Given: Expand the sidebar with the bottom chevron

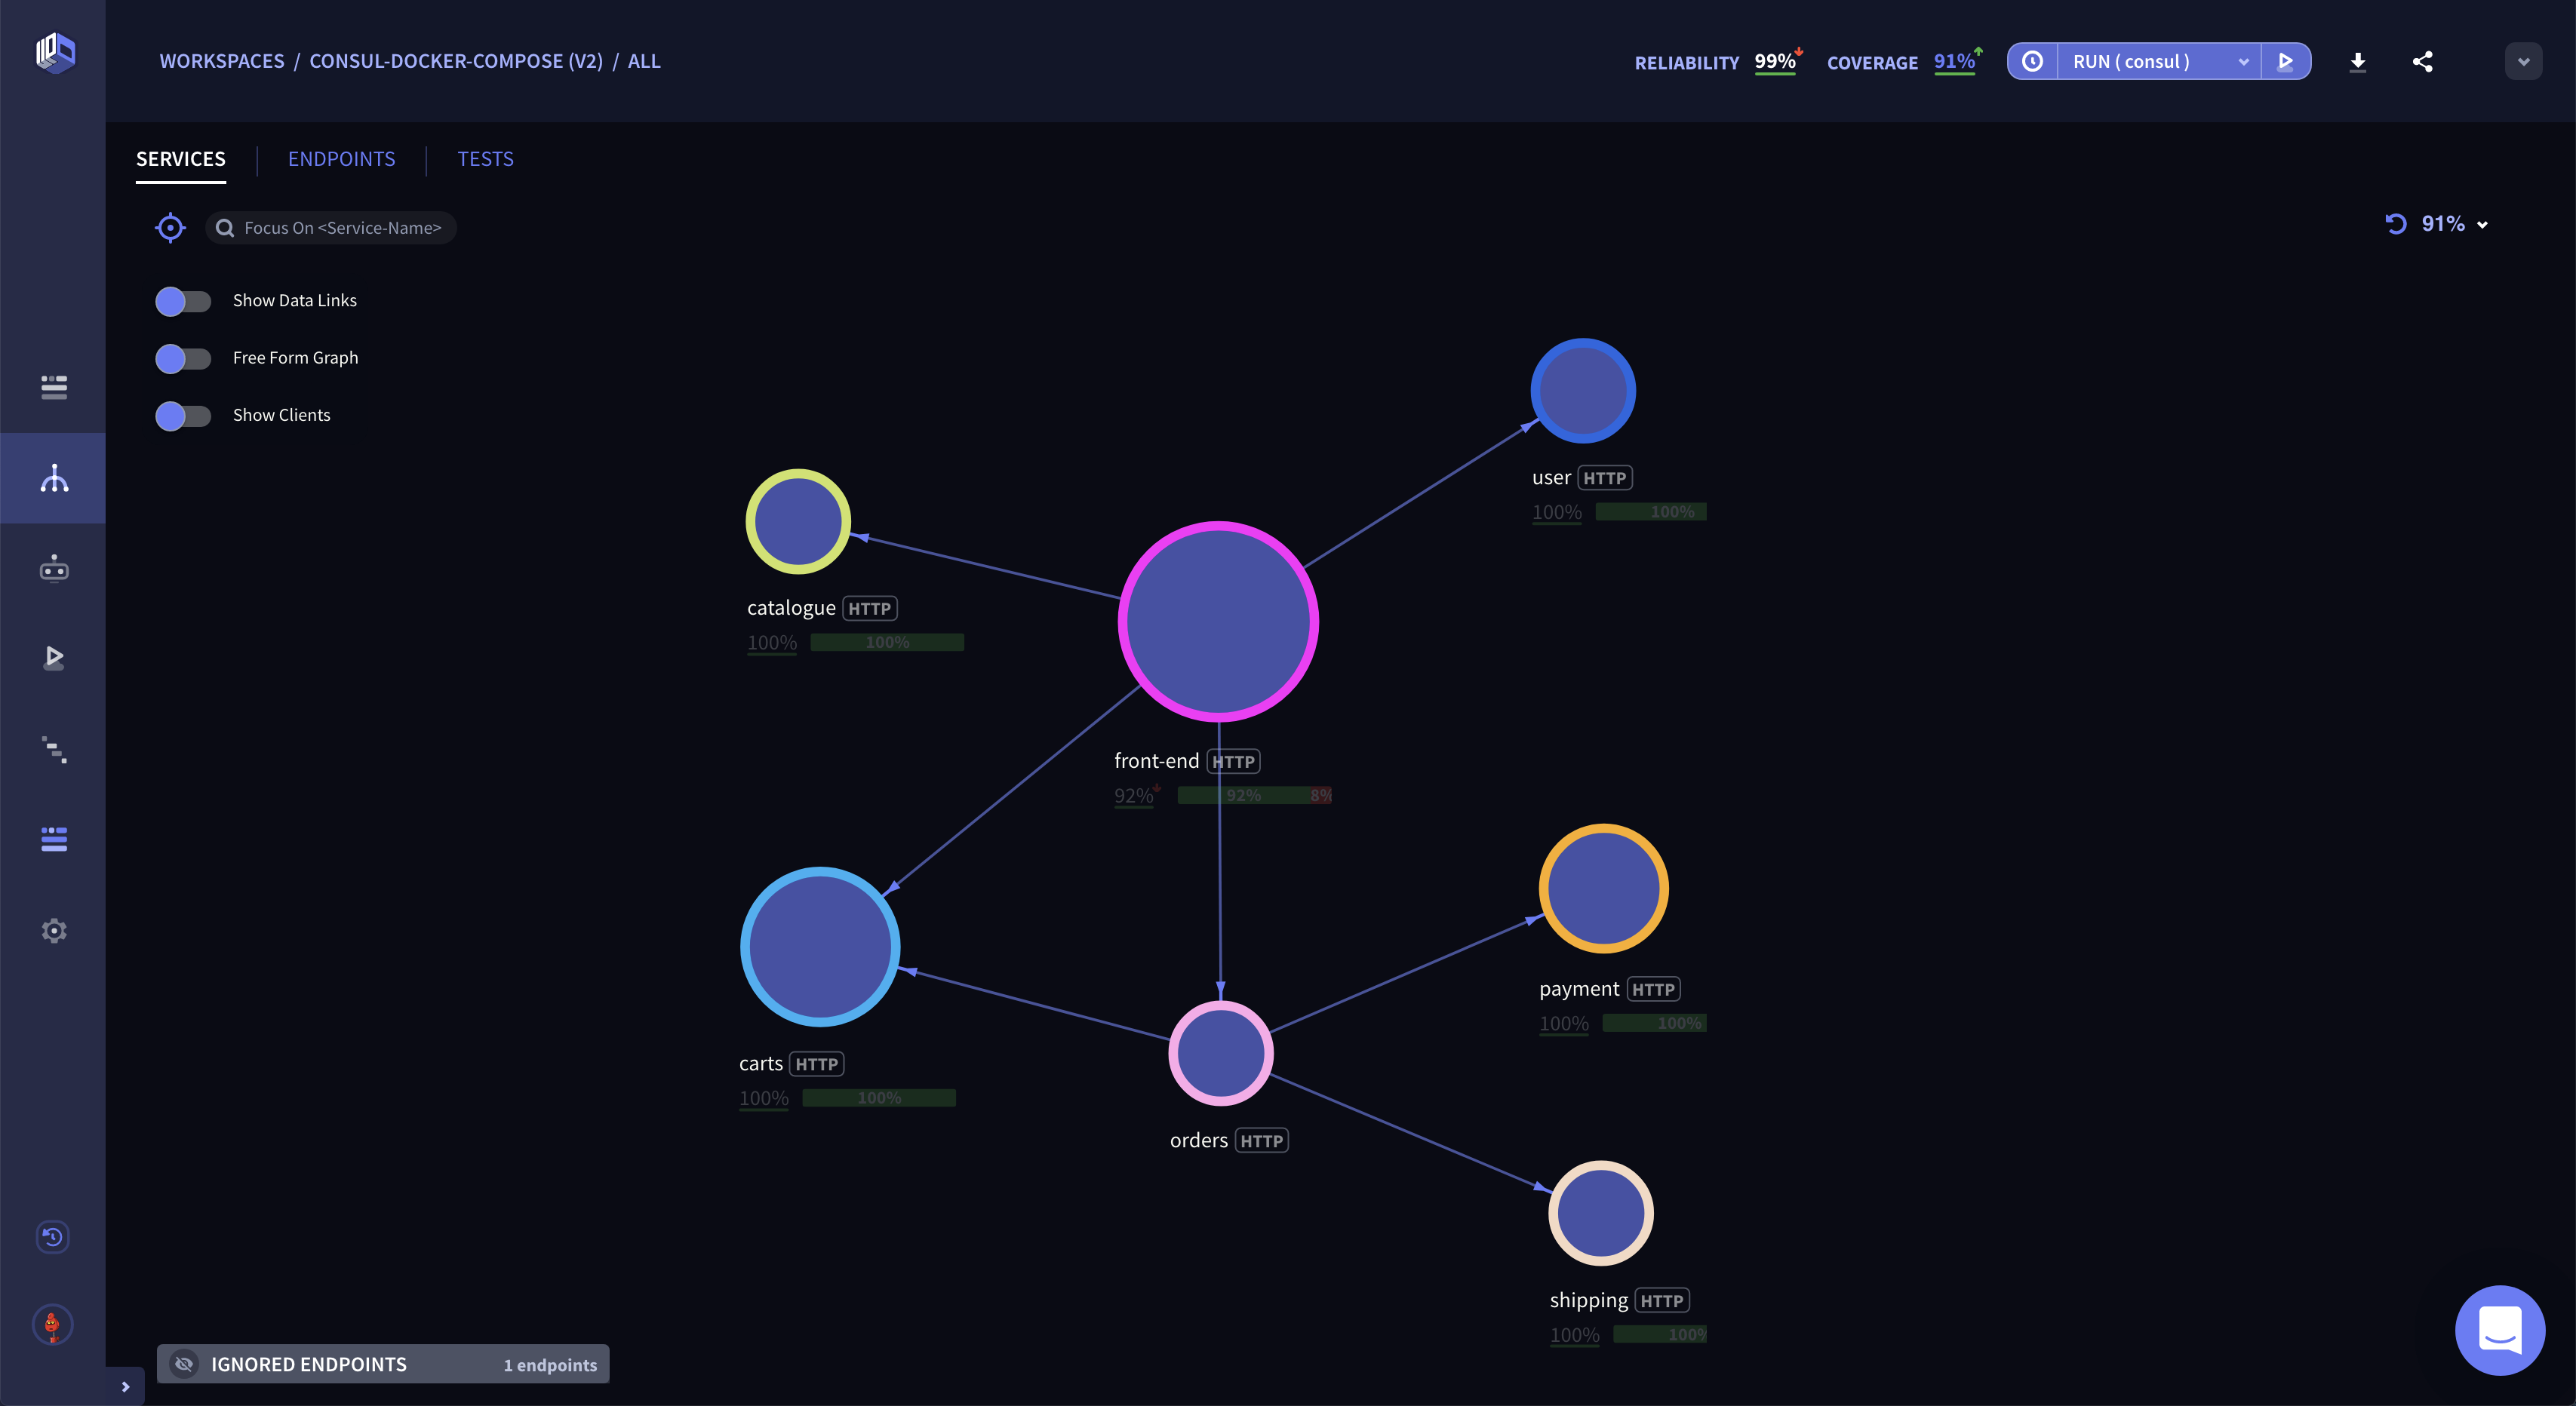Looking at the screenshot, I should 125,1386.
